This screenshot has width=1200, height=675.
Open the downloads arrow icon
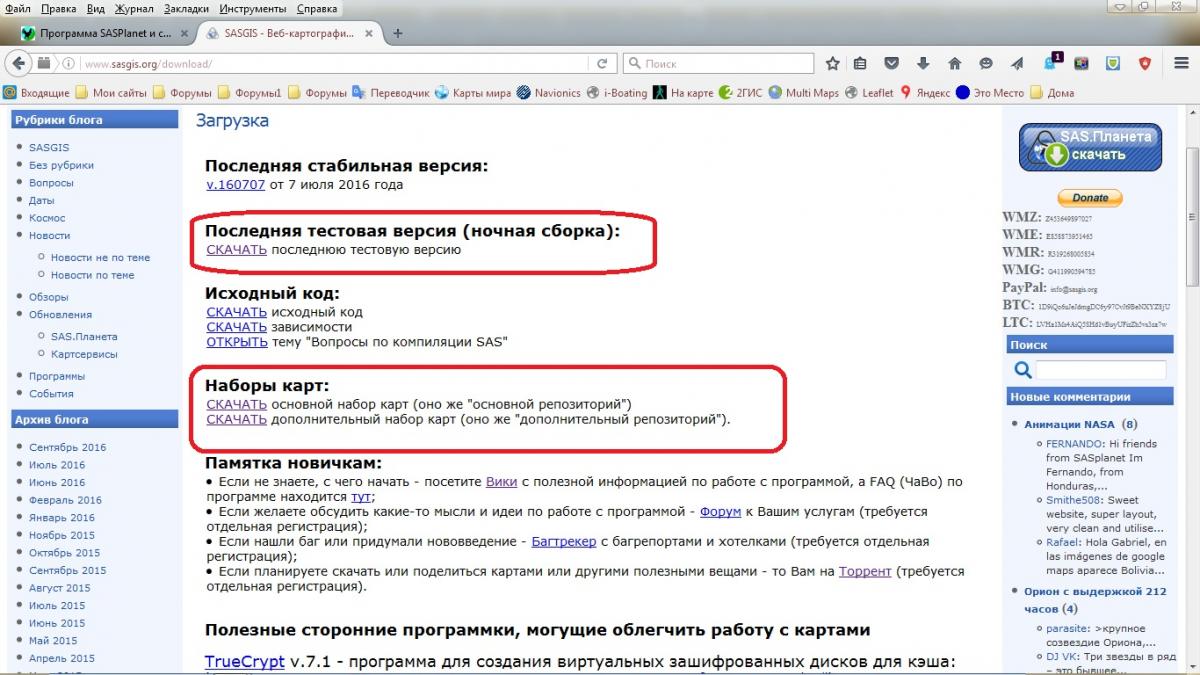point(923,63)
